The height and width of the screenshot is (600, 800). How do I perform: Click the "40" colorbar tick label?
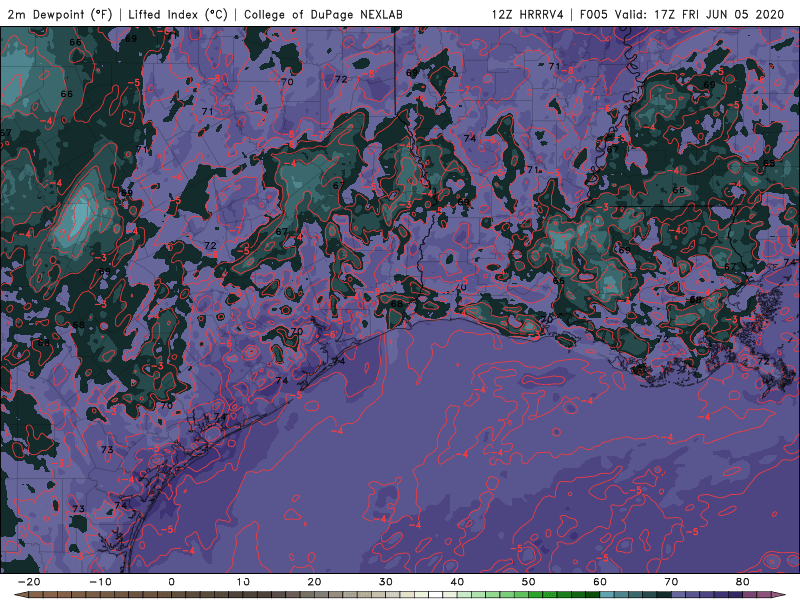457,582
